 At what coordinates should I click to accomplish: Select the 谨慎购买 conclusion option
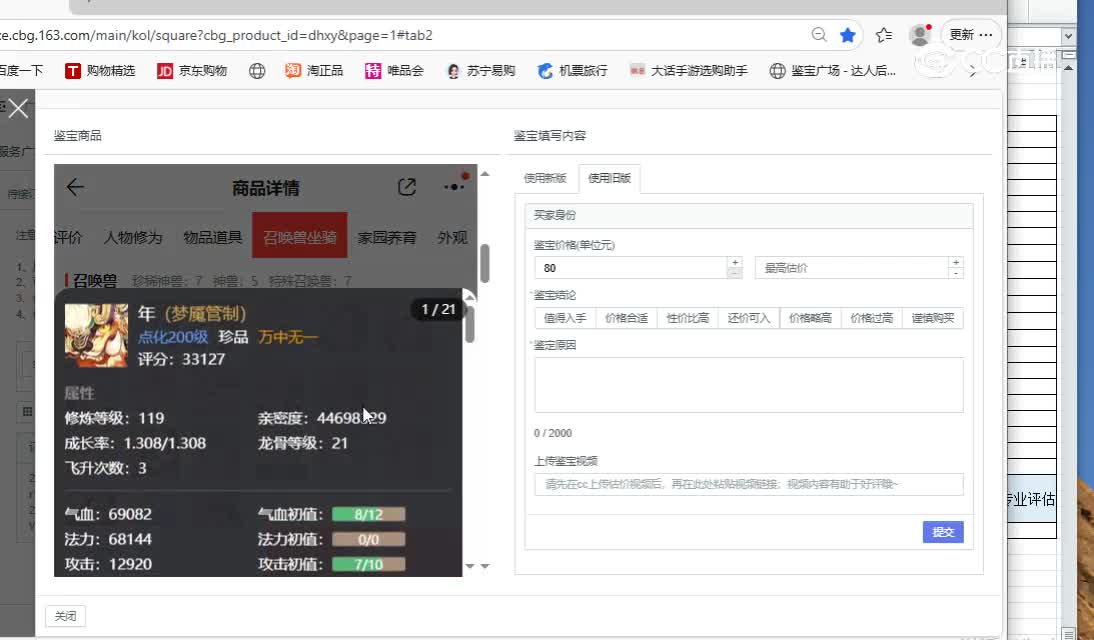[933, 318]
